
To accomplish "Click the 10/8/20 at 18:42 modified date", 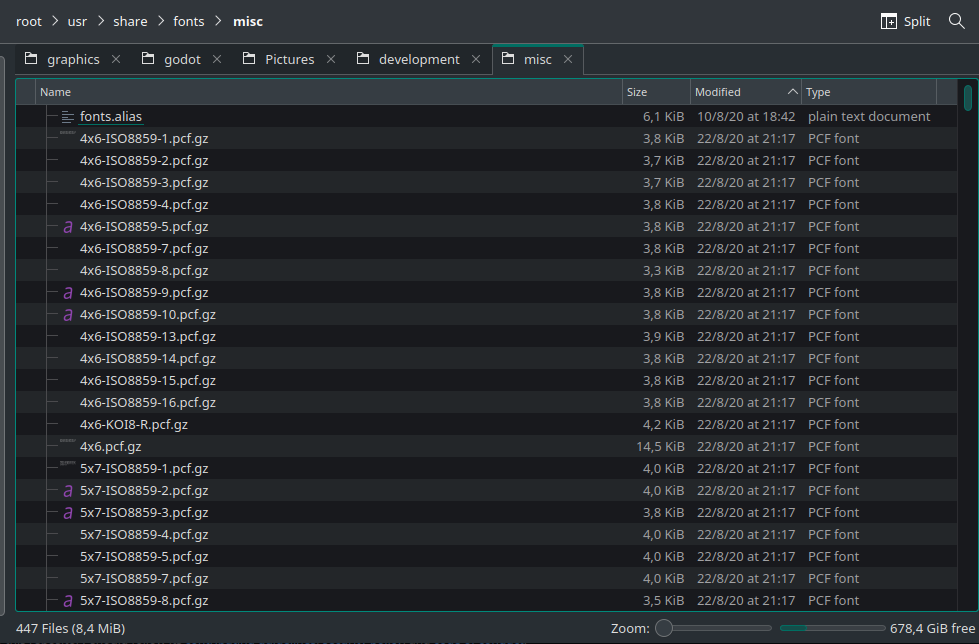I will click(x=746, y=116).
